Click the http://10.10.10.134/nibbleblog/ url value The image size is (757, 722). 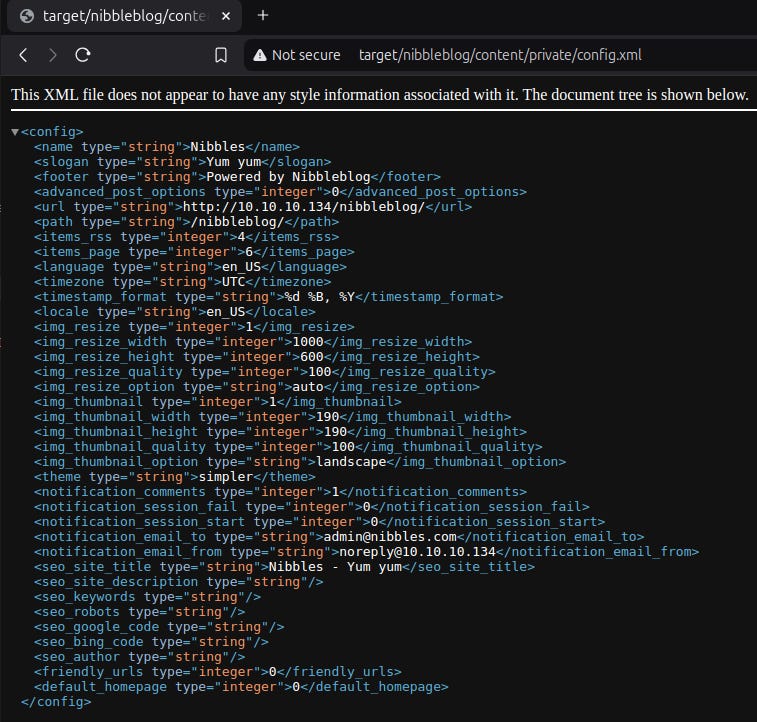(x=304, y=207)
